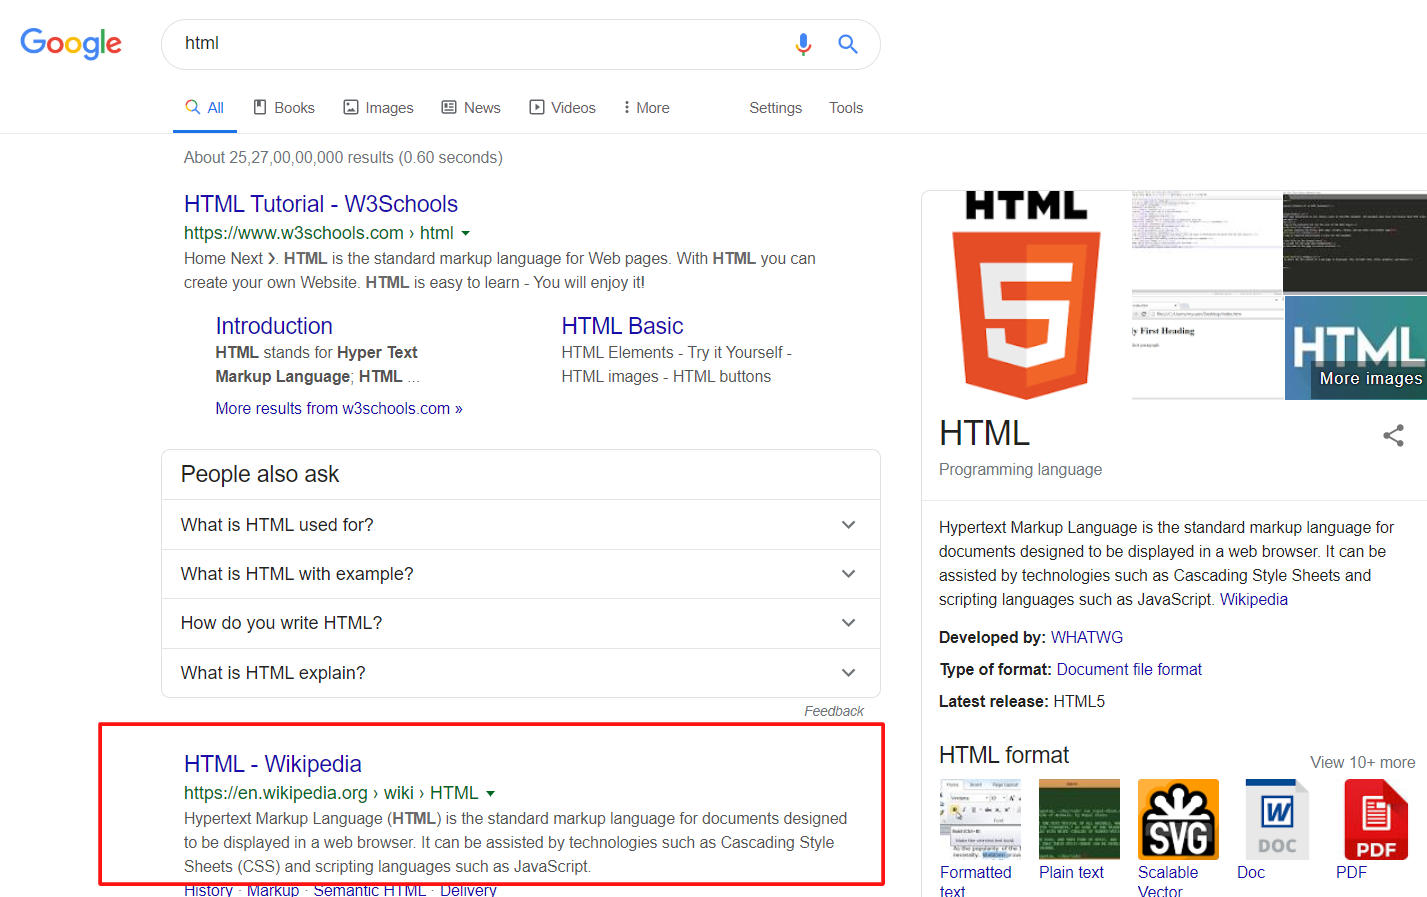The image size is (1427, 897).
Task: Open the Formatted text link label
Action: 976,881
